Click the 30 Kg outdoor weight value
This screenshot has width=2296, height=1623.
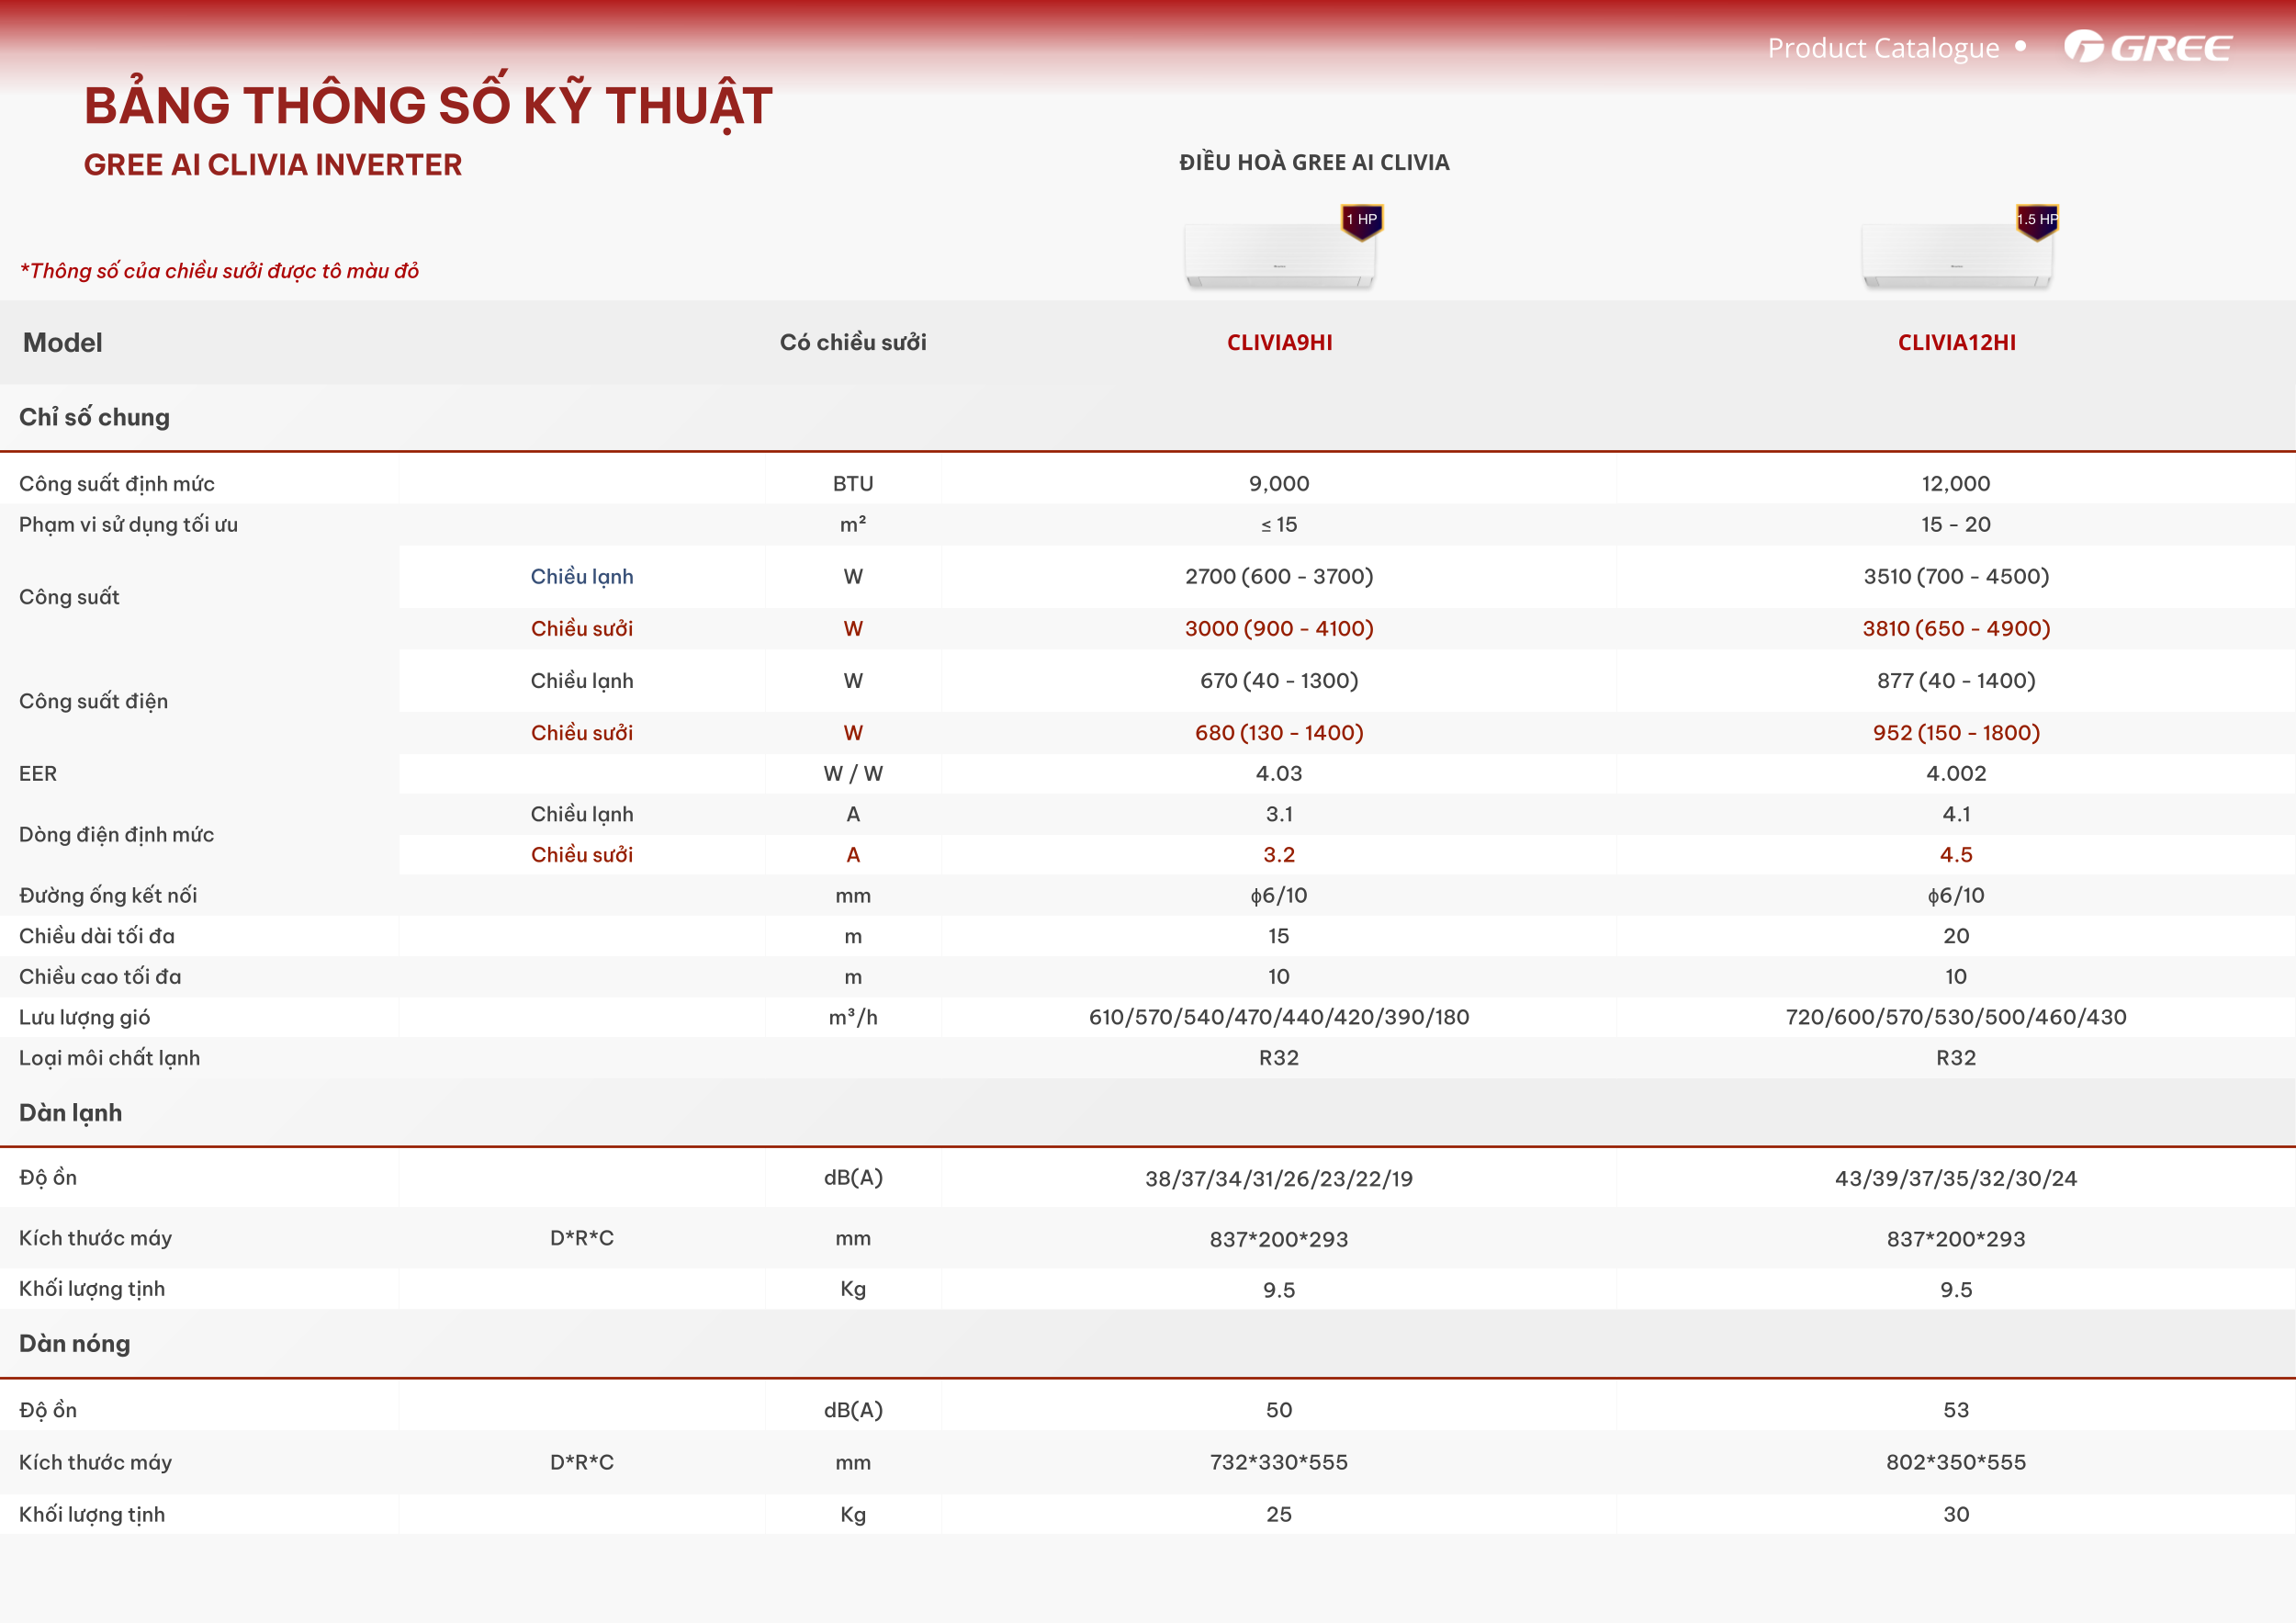point(1956,1515)
